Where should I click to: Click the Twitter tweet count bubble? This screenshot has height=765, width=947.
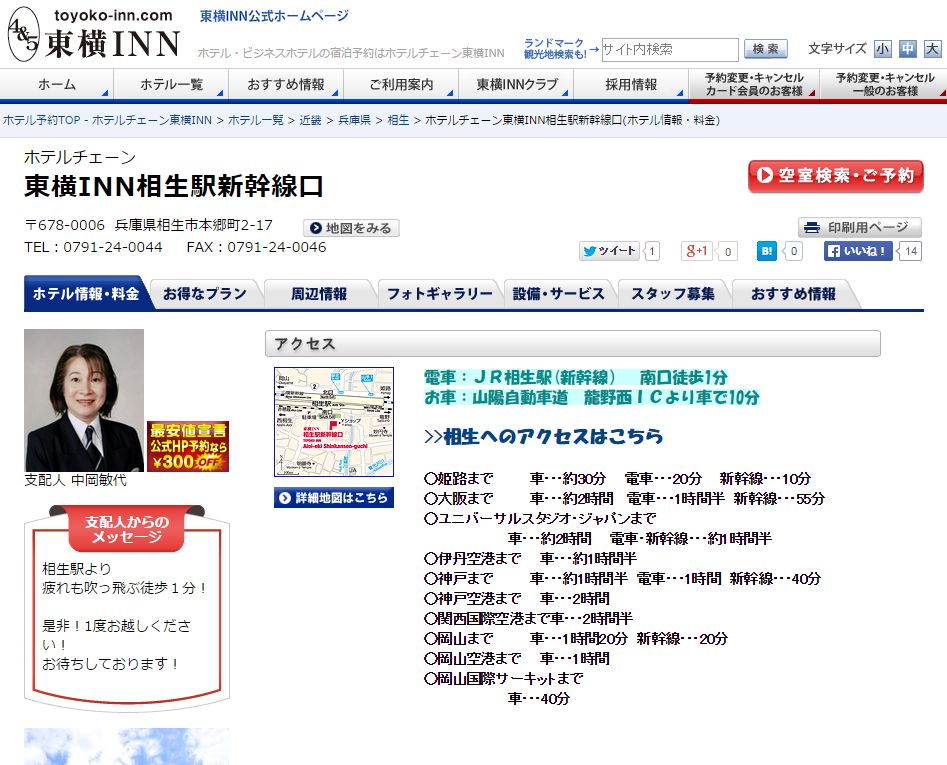point(652,251)
